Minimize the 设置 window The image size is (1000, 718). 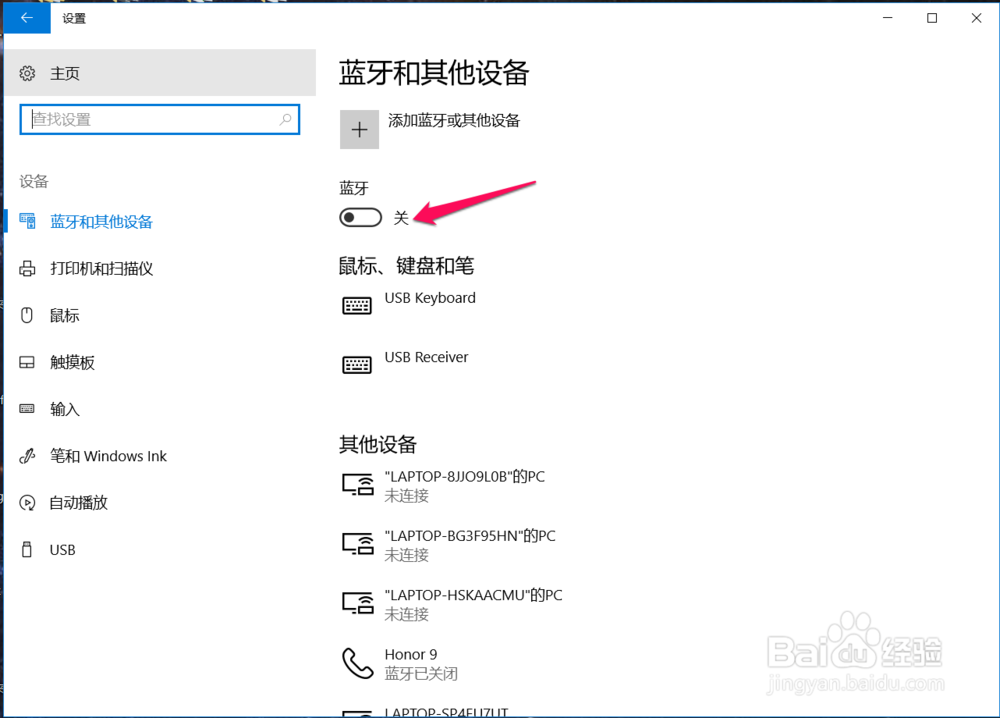(887, 18)
